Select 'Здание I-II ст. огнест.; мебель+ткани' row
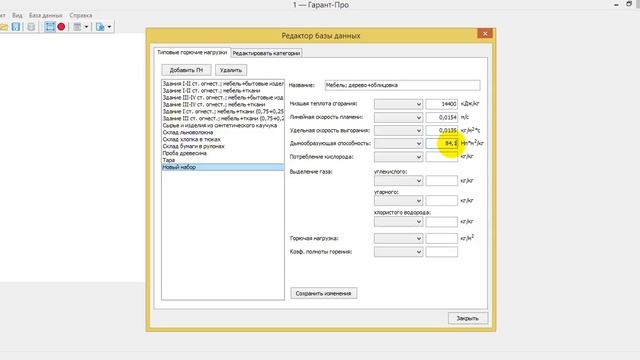 coord(223,91)
